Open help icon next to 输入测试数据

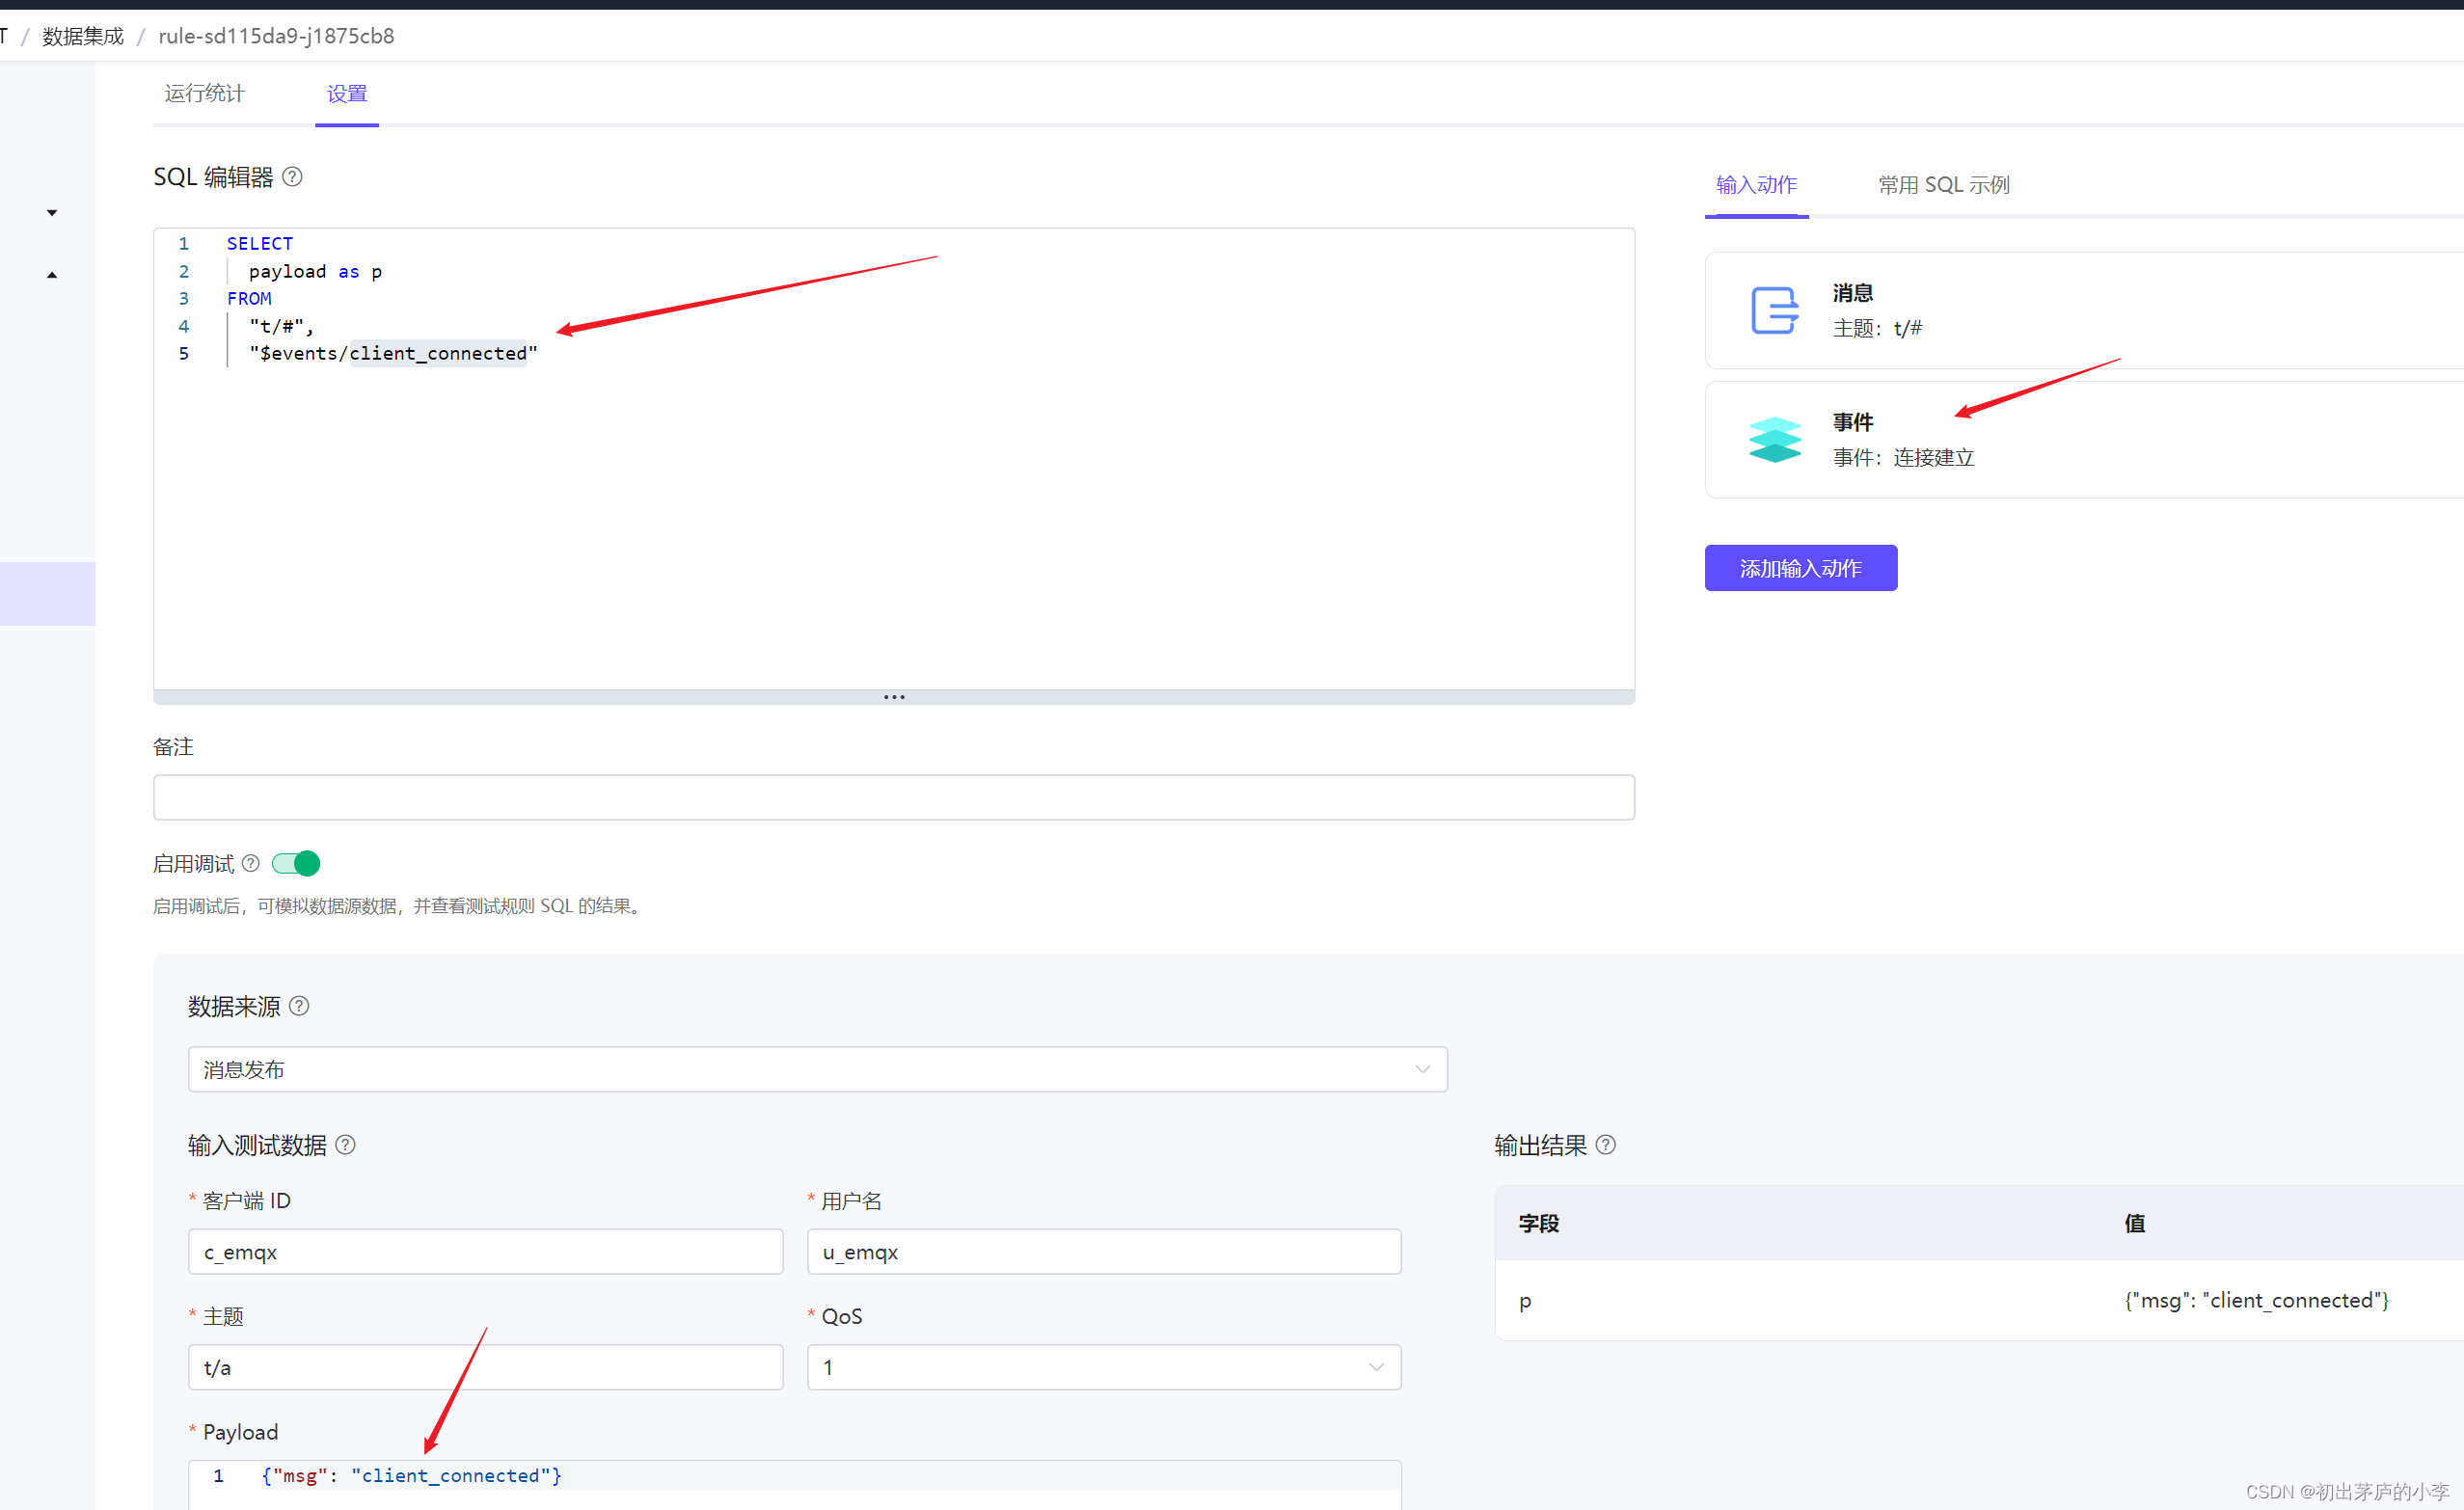(345, 1145)
